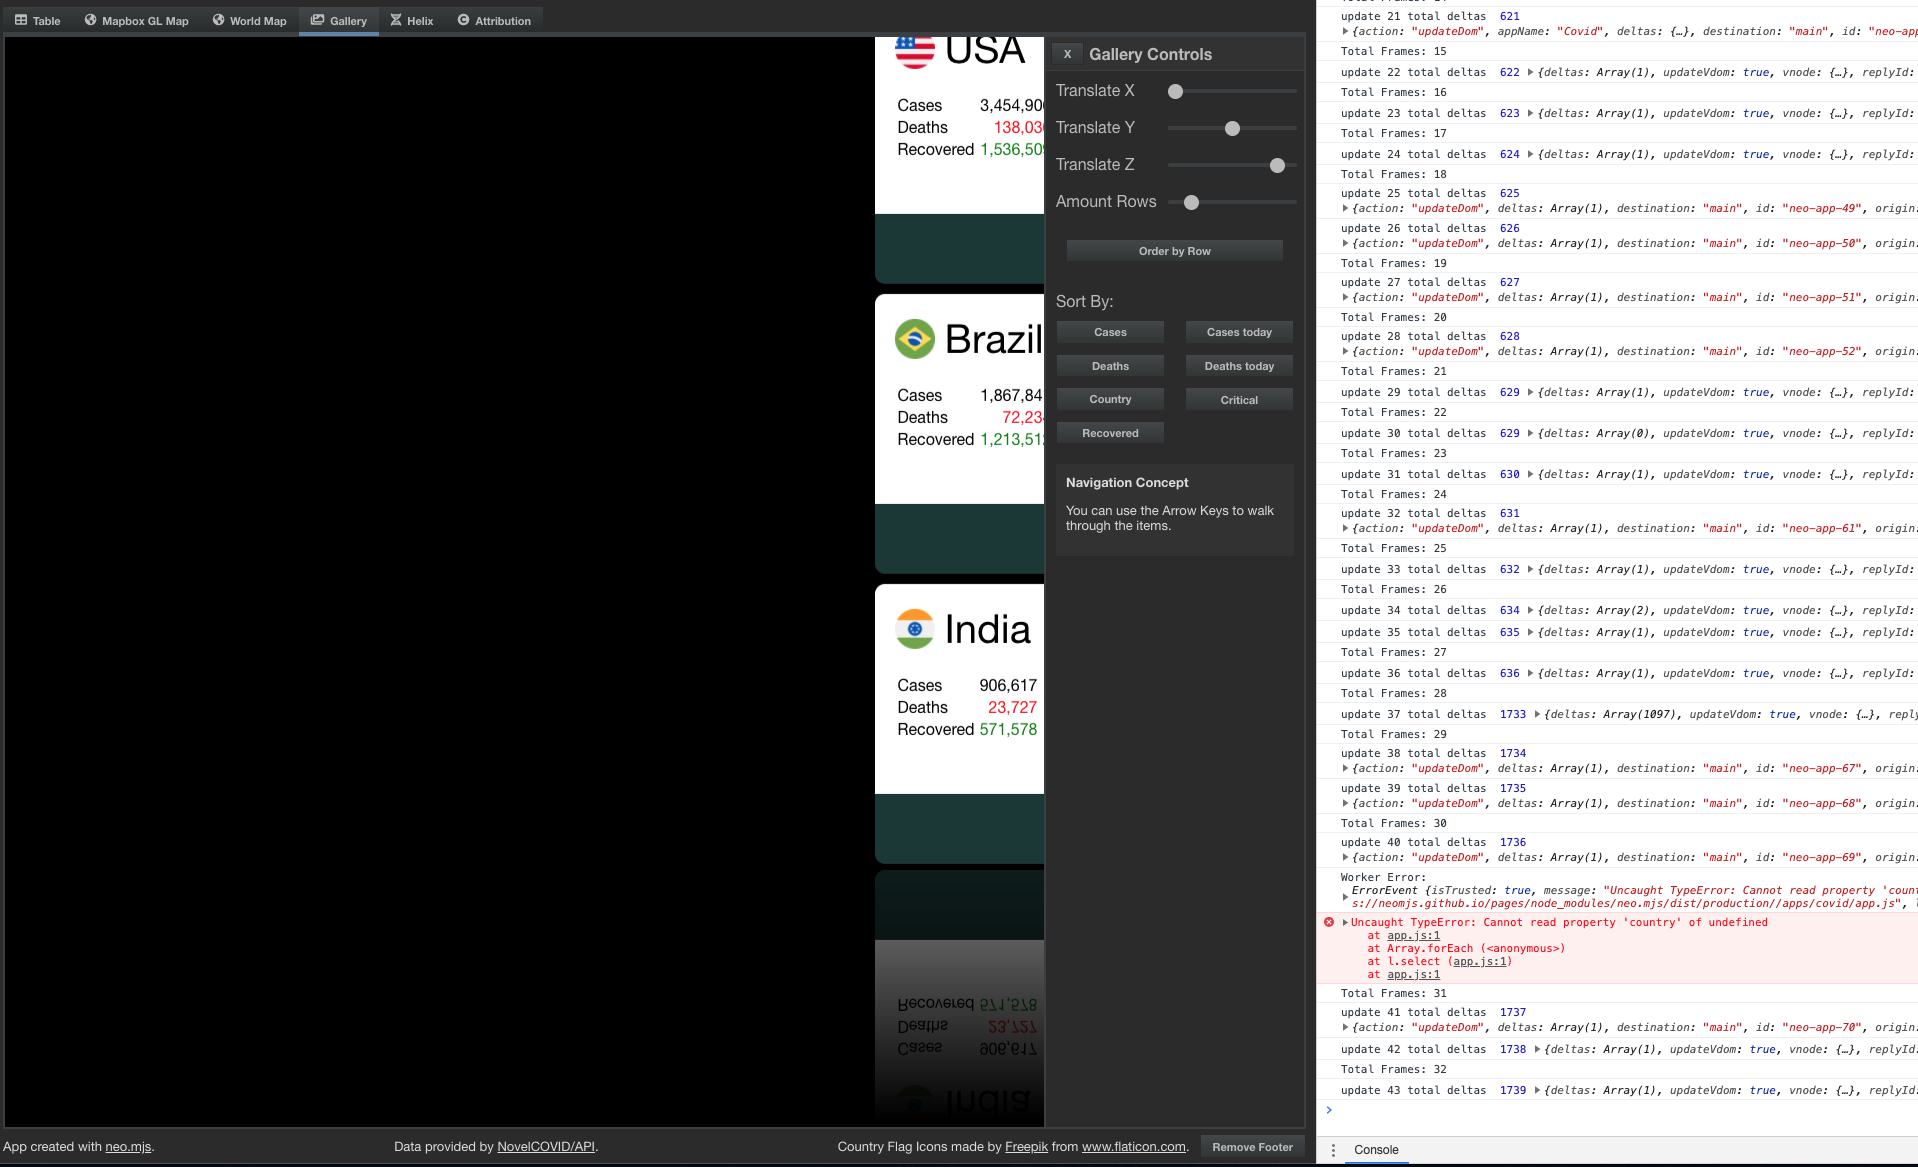1918x1167 pixels.
Task: Click the Helix DNA icon
Action: pyautogui.click(x=396, y=20)
